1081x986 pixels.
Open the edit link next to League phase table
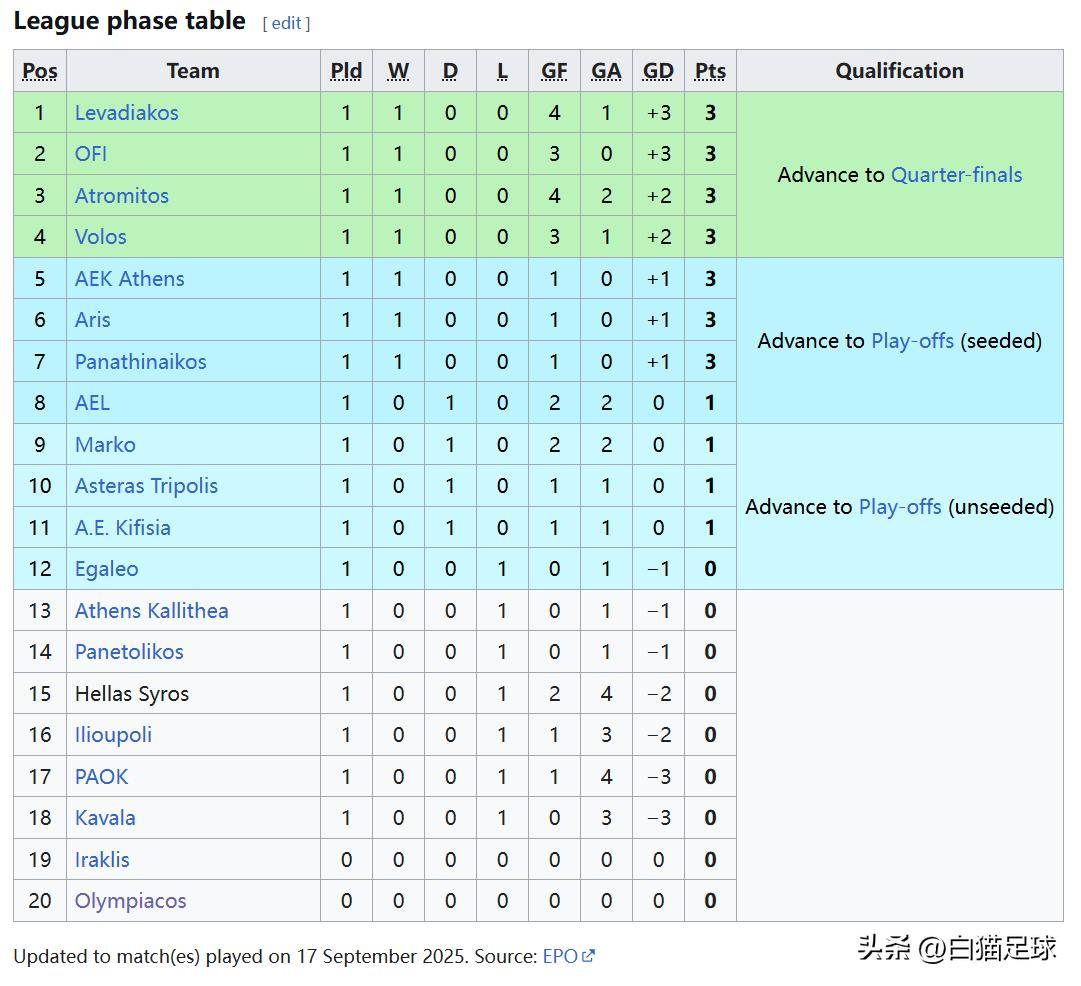point(286,23)
